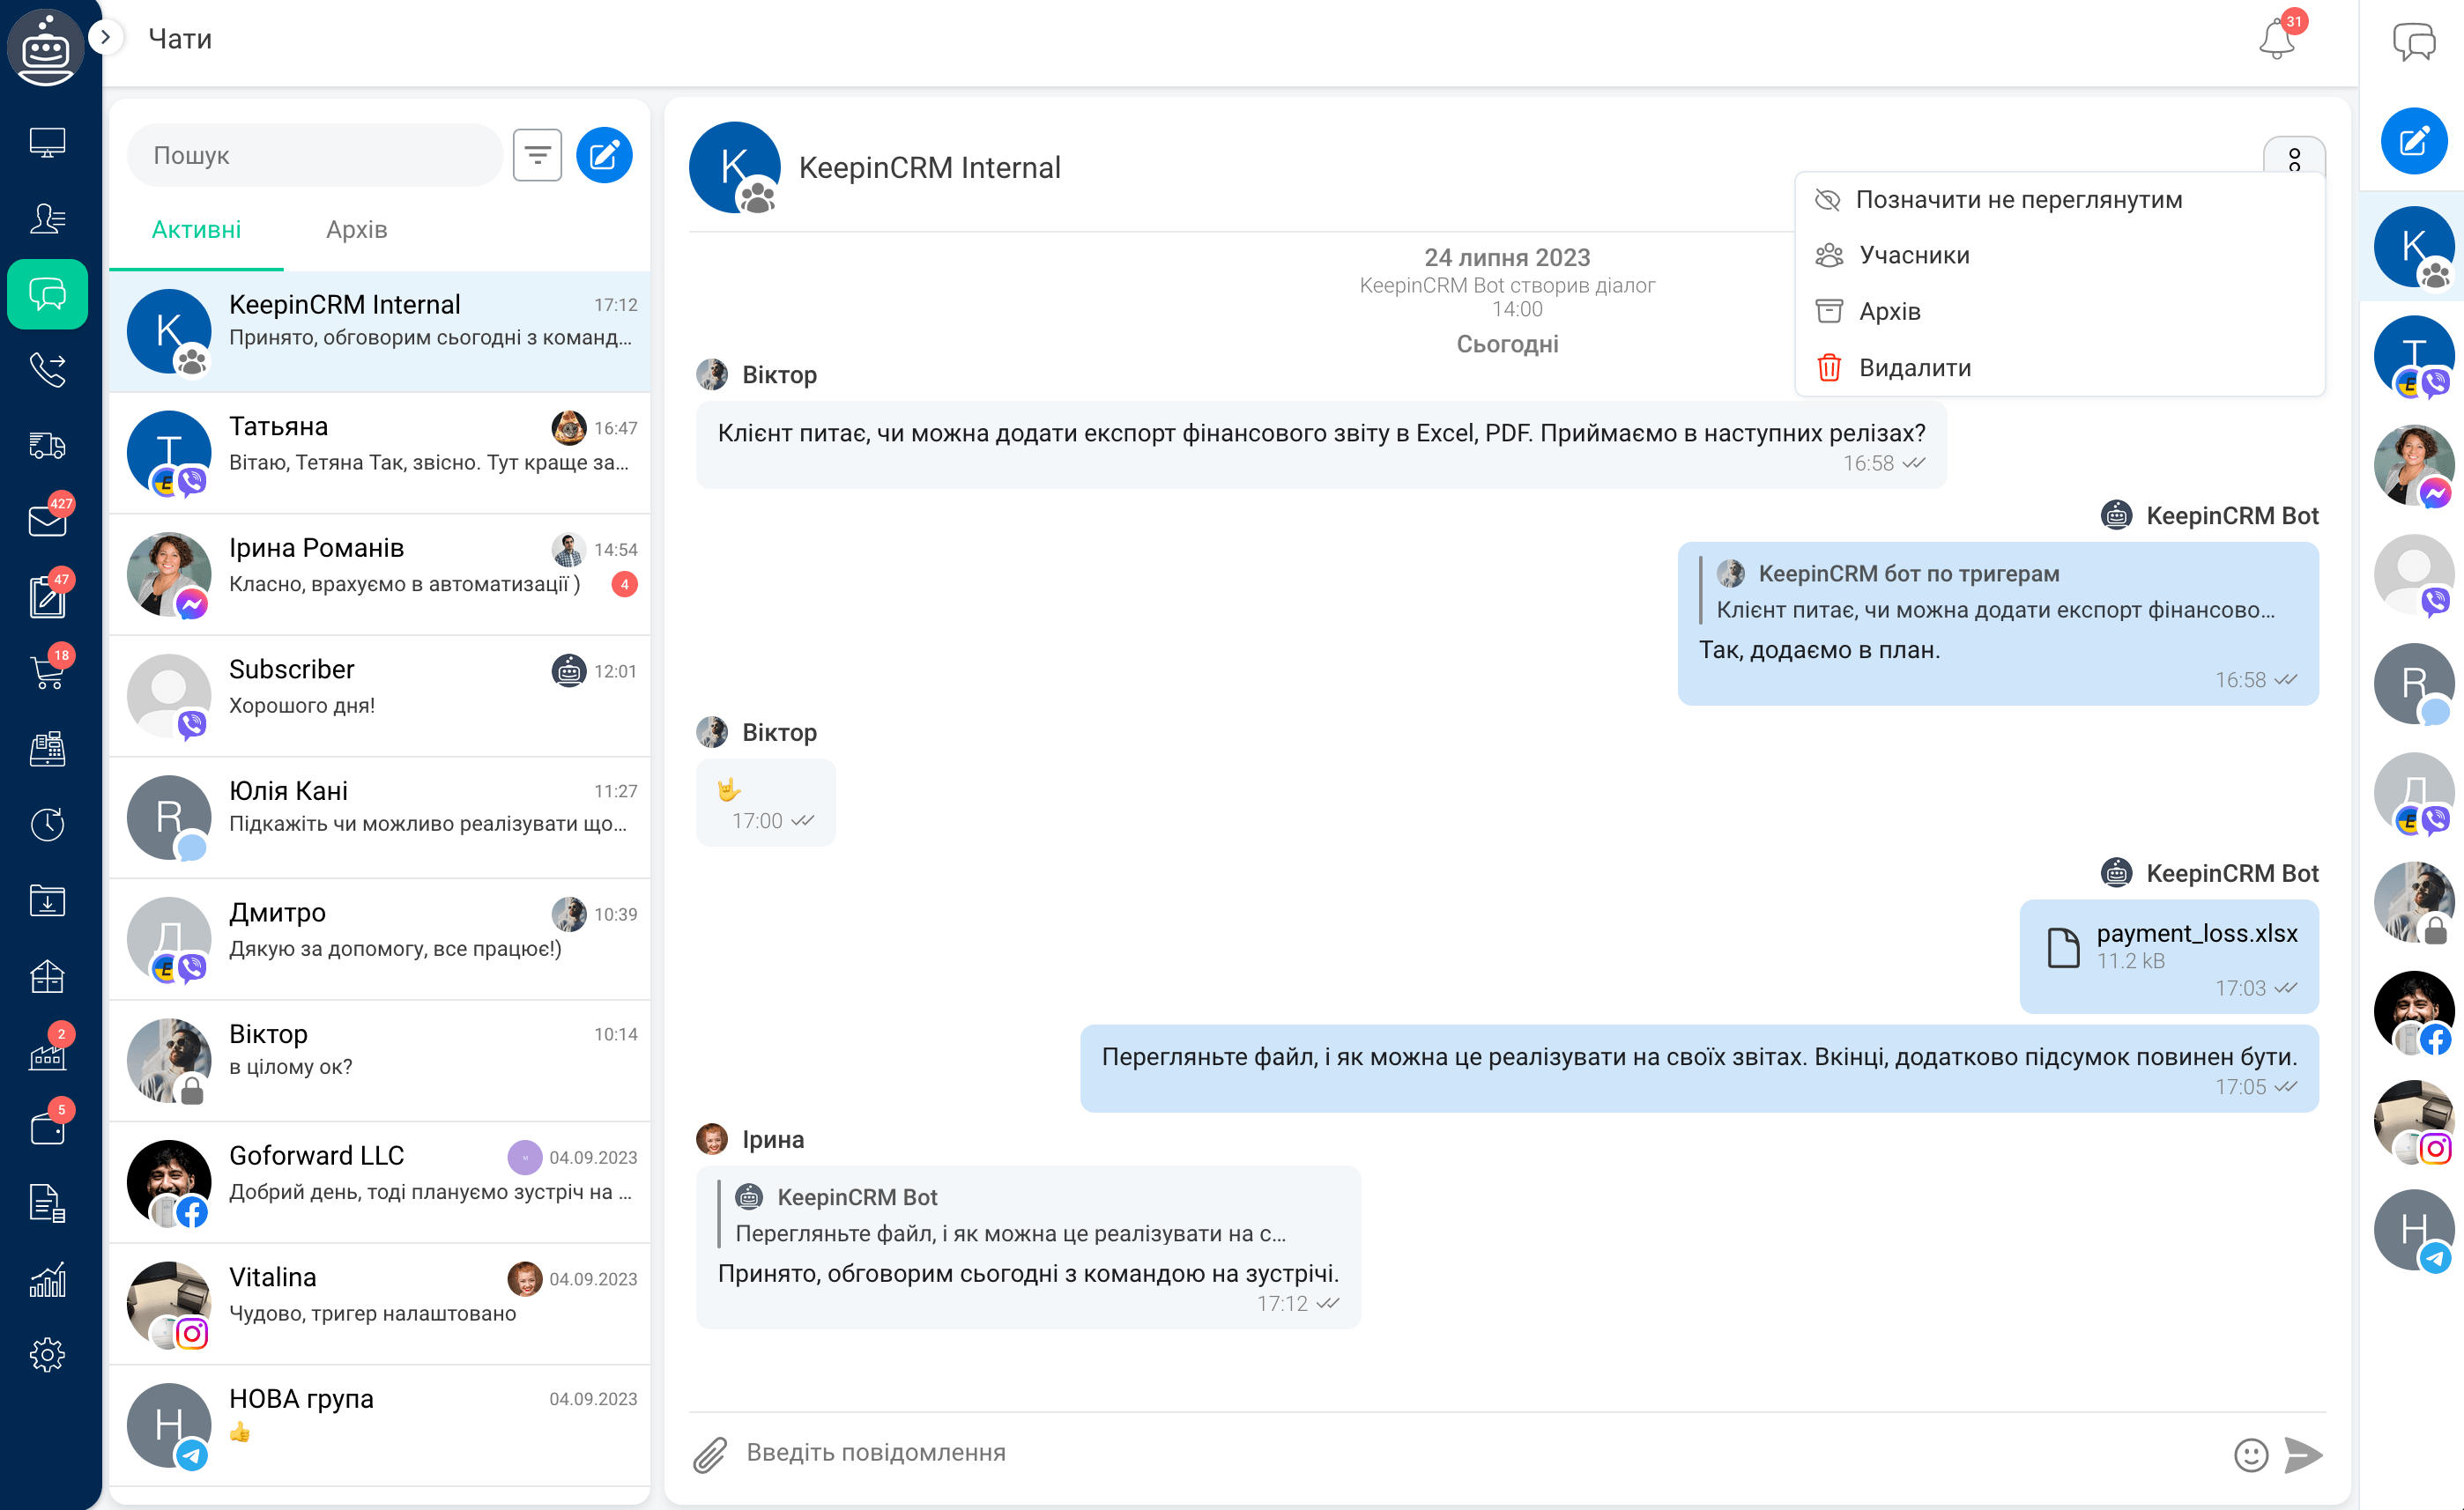
Task: Select Архів in chat options menu
Action: coord(2060,311)
